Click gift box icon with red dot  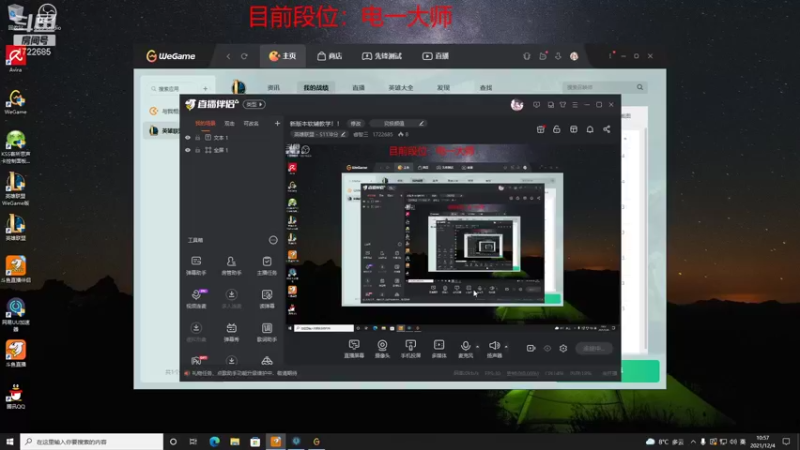click(541, 130)
